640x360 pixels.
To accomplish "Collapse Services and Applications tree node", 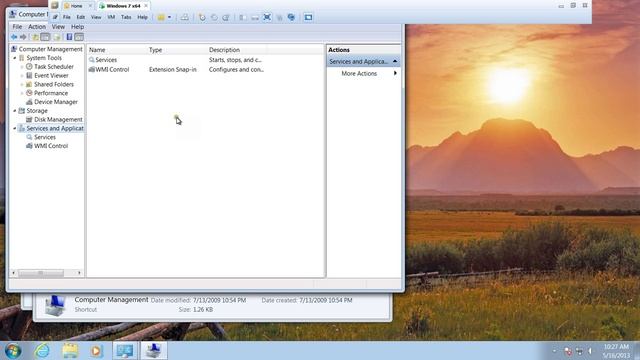I will click(15, 128).
